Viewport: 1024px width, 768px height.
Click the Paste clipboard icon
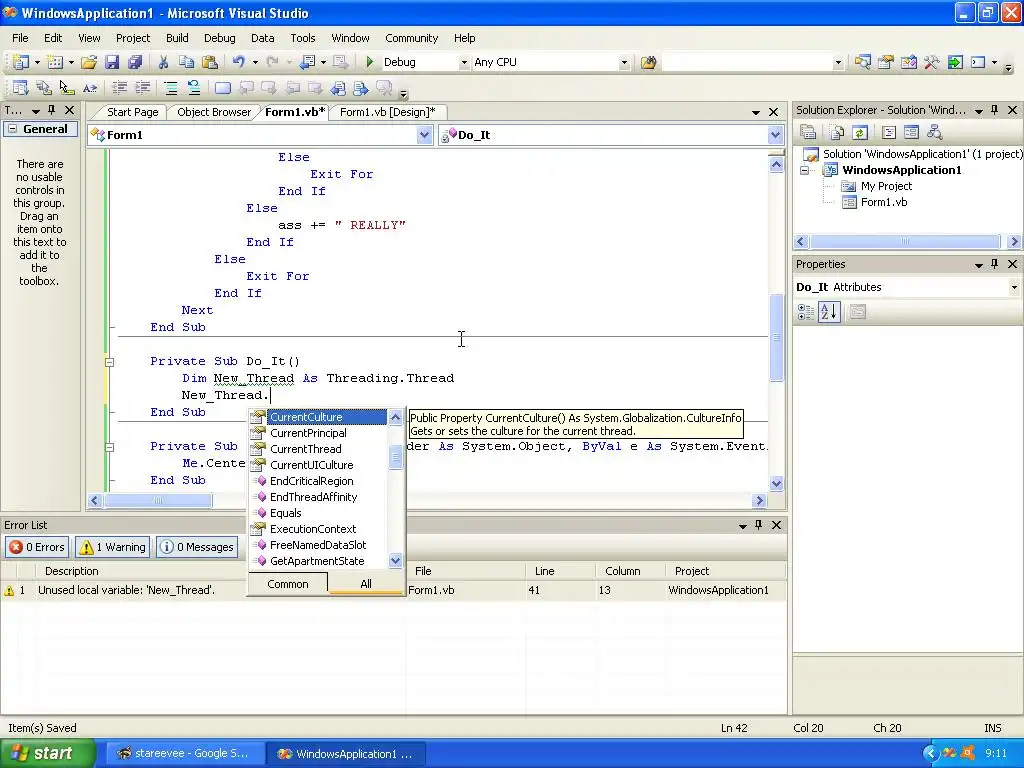point(210,62)
